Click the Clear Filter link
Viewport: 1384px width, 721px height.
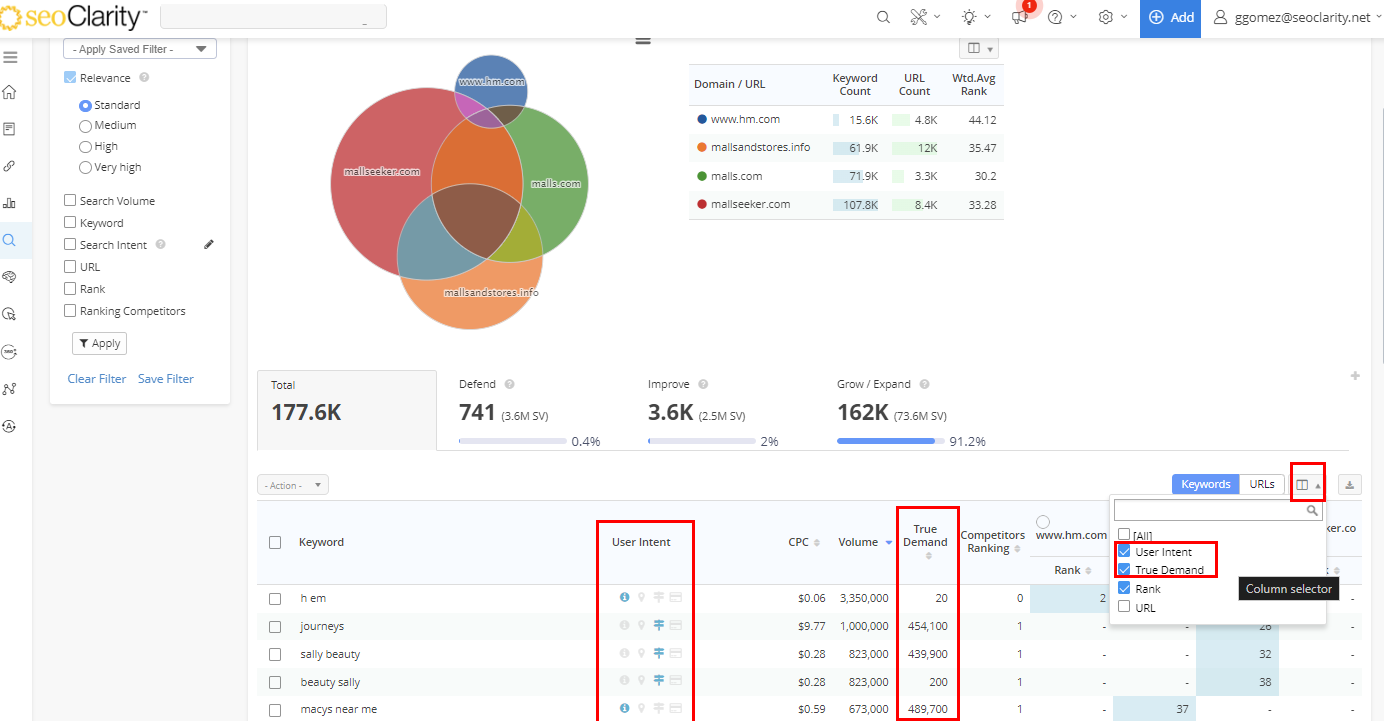(x=97, y=379)
